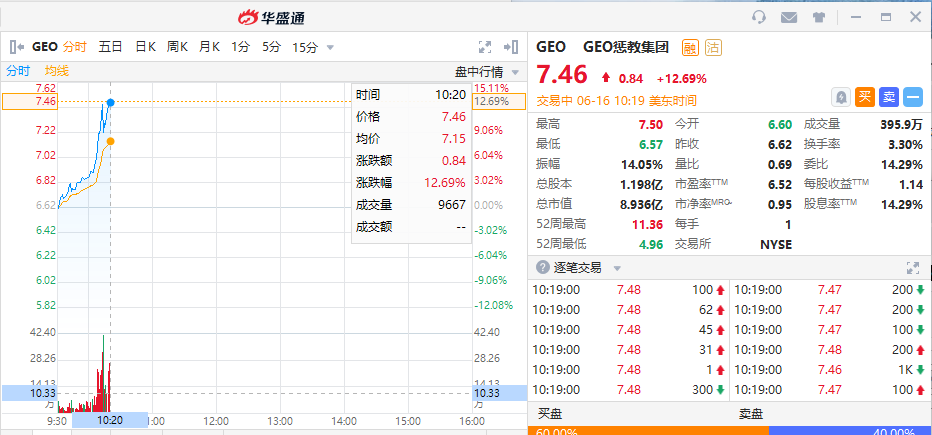Screen dimensions: 932x435
Task: Collapse the right quote panel icon
Action: point(511,47)
